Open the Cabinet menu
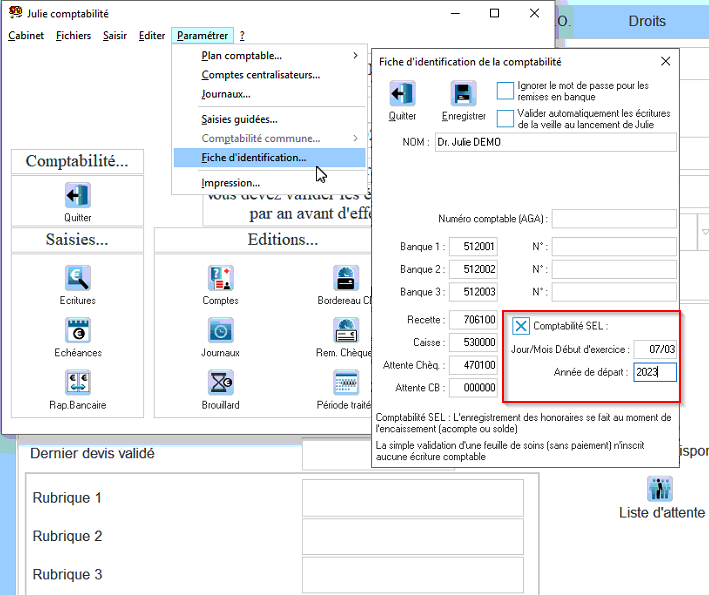 click(x=26, y=35)
